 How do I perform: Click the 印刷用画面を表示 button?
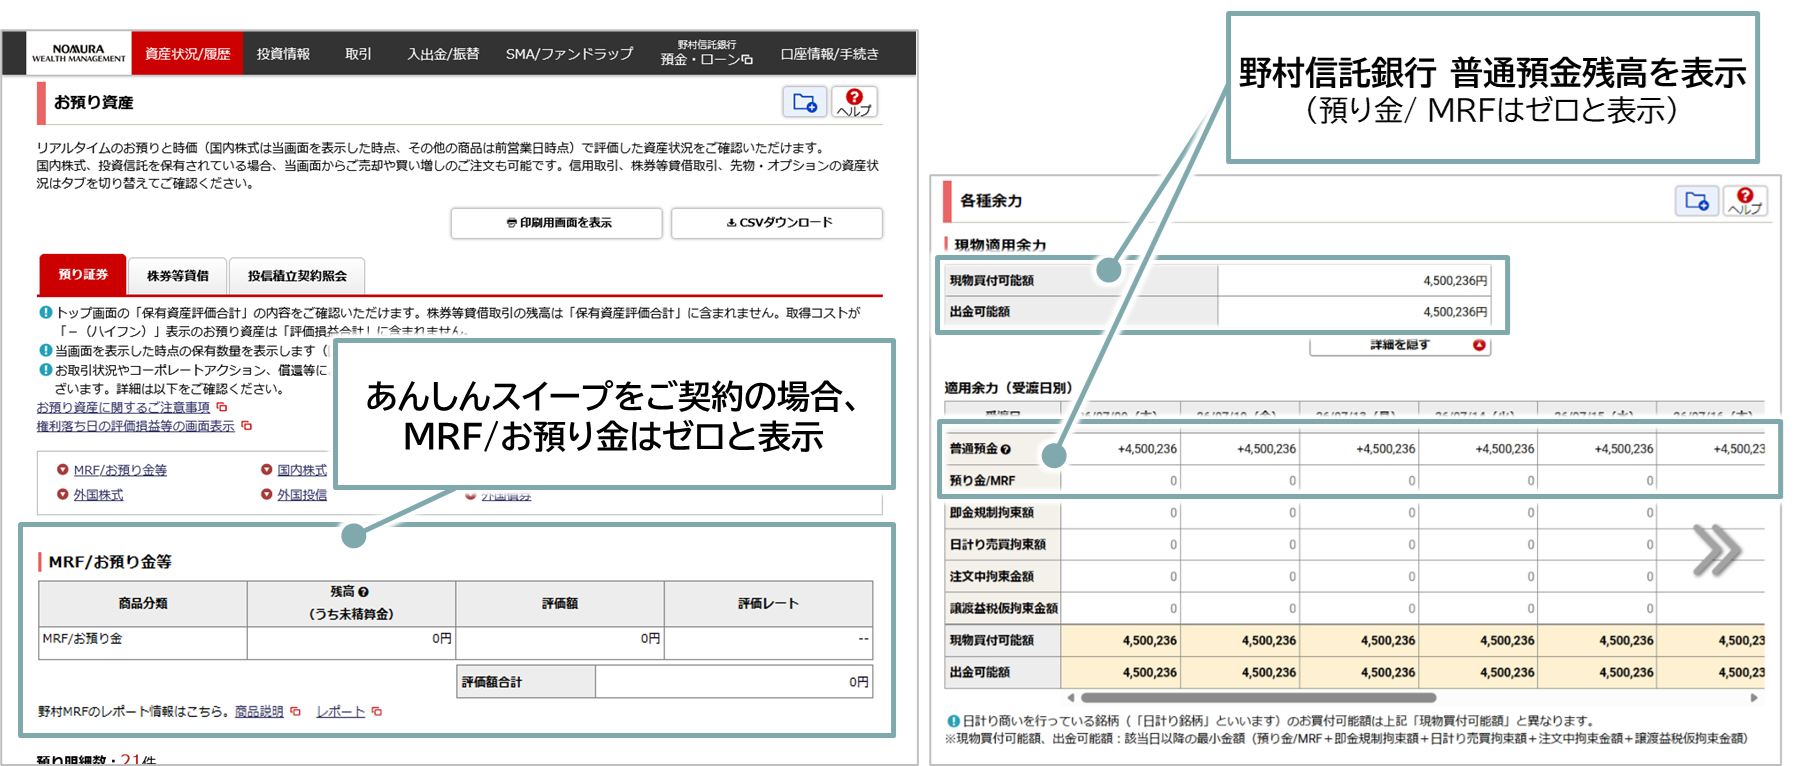click(x=557, y=223)
